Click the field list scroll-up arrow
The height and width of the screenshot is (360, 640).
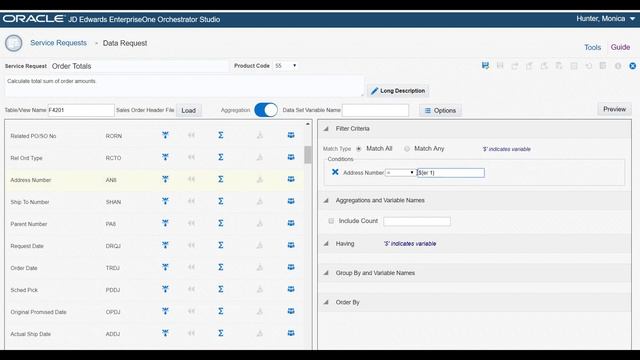(308, 124)
